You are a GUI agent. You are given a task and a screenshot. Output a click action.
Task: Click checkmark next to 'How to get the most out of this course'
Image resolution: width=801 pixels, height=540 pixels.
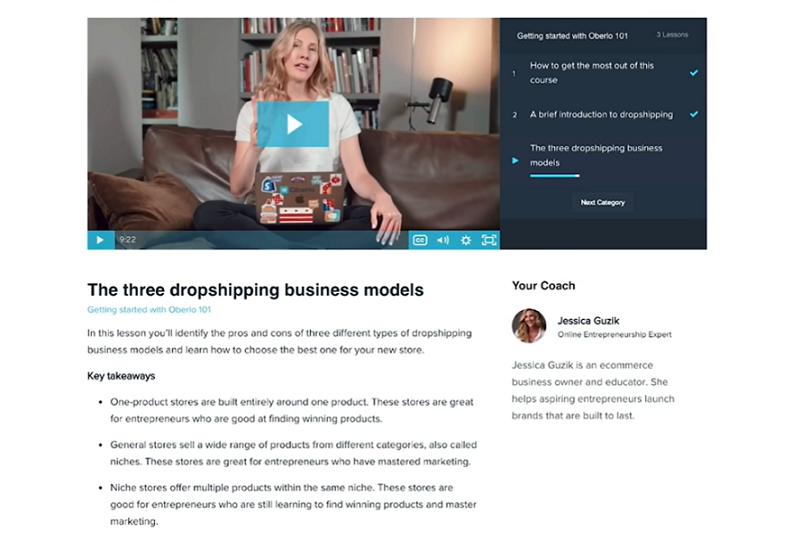point(694,73)
